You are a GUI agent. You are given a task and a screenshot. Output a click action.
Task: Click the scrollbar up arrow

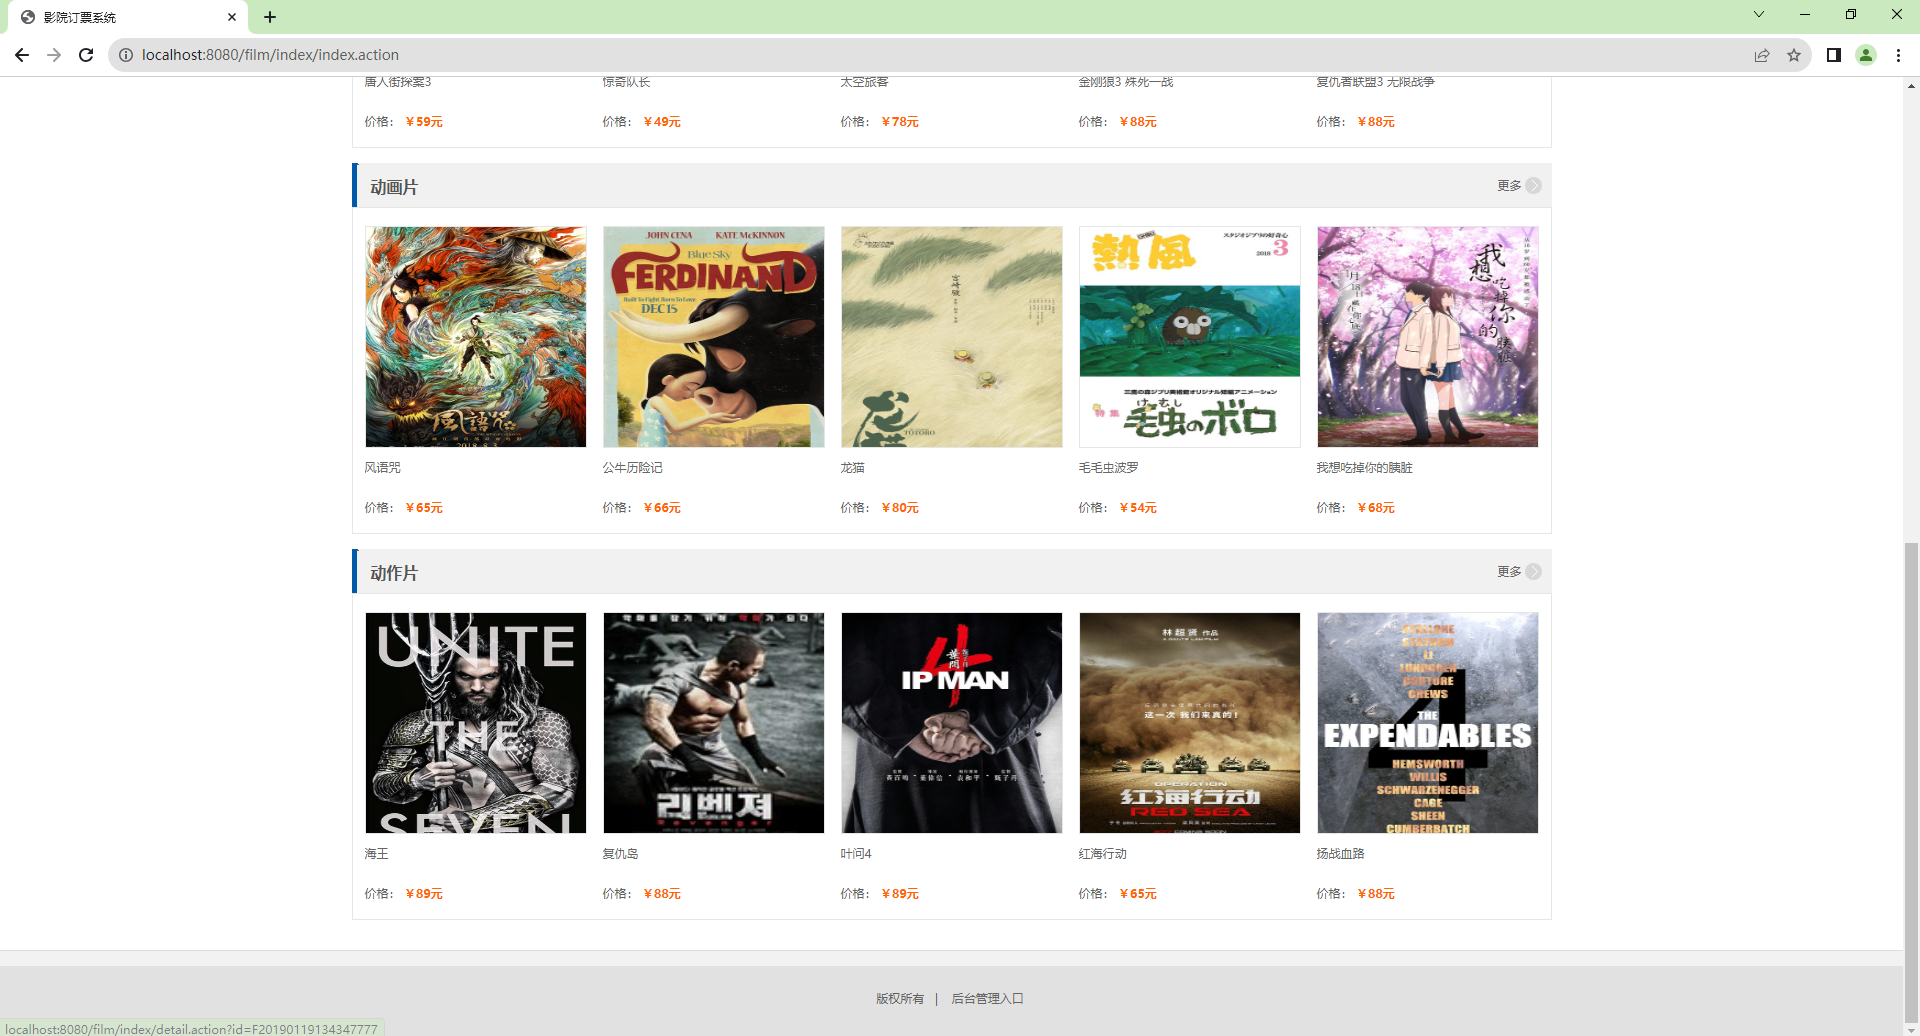tap(1911, 86)
